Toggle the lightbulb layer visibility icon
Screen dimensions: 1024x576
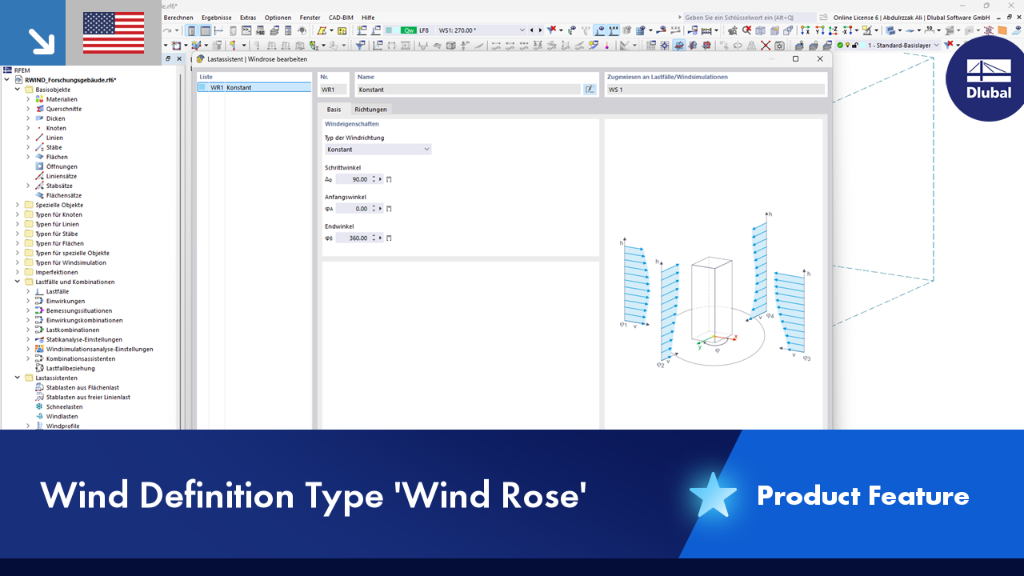click(x=848, y=45)
